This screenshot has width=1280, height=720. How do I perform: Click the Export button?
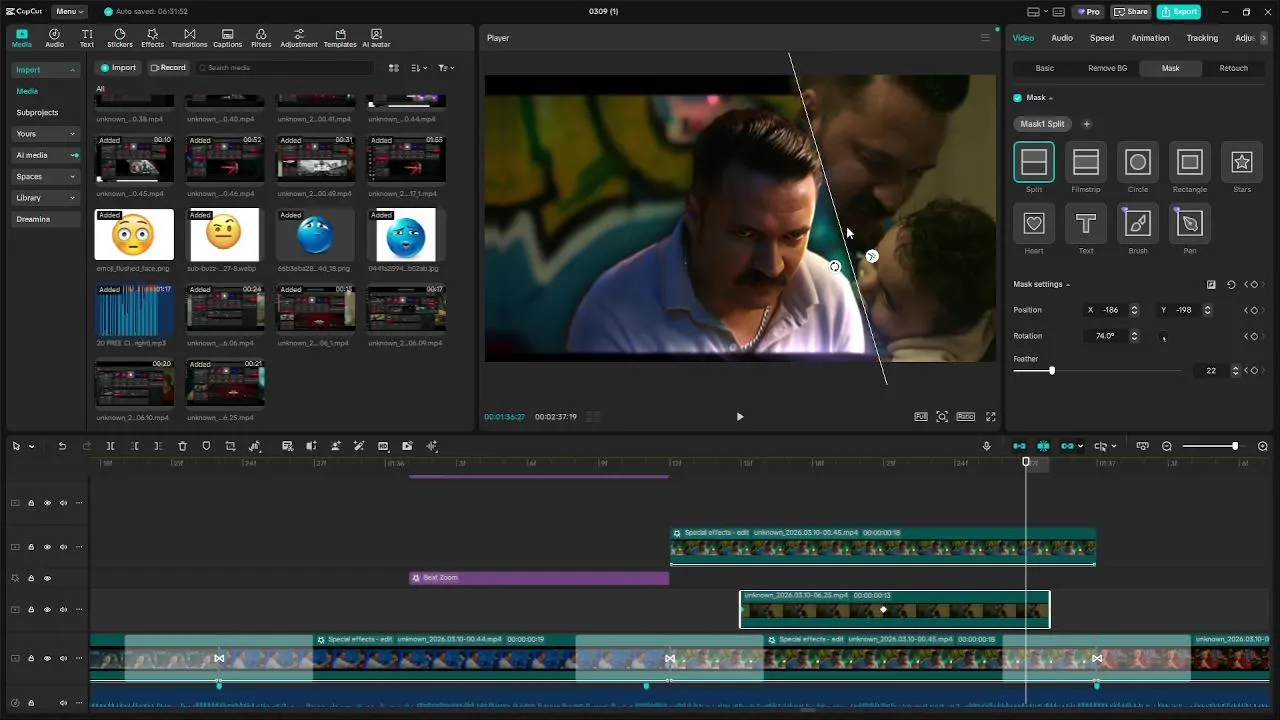1178,12
